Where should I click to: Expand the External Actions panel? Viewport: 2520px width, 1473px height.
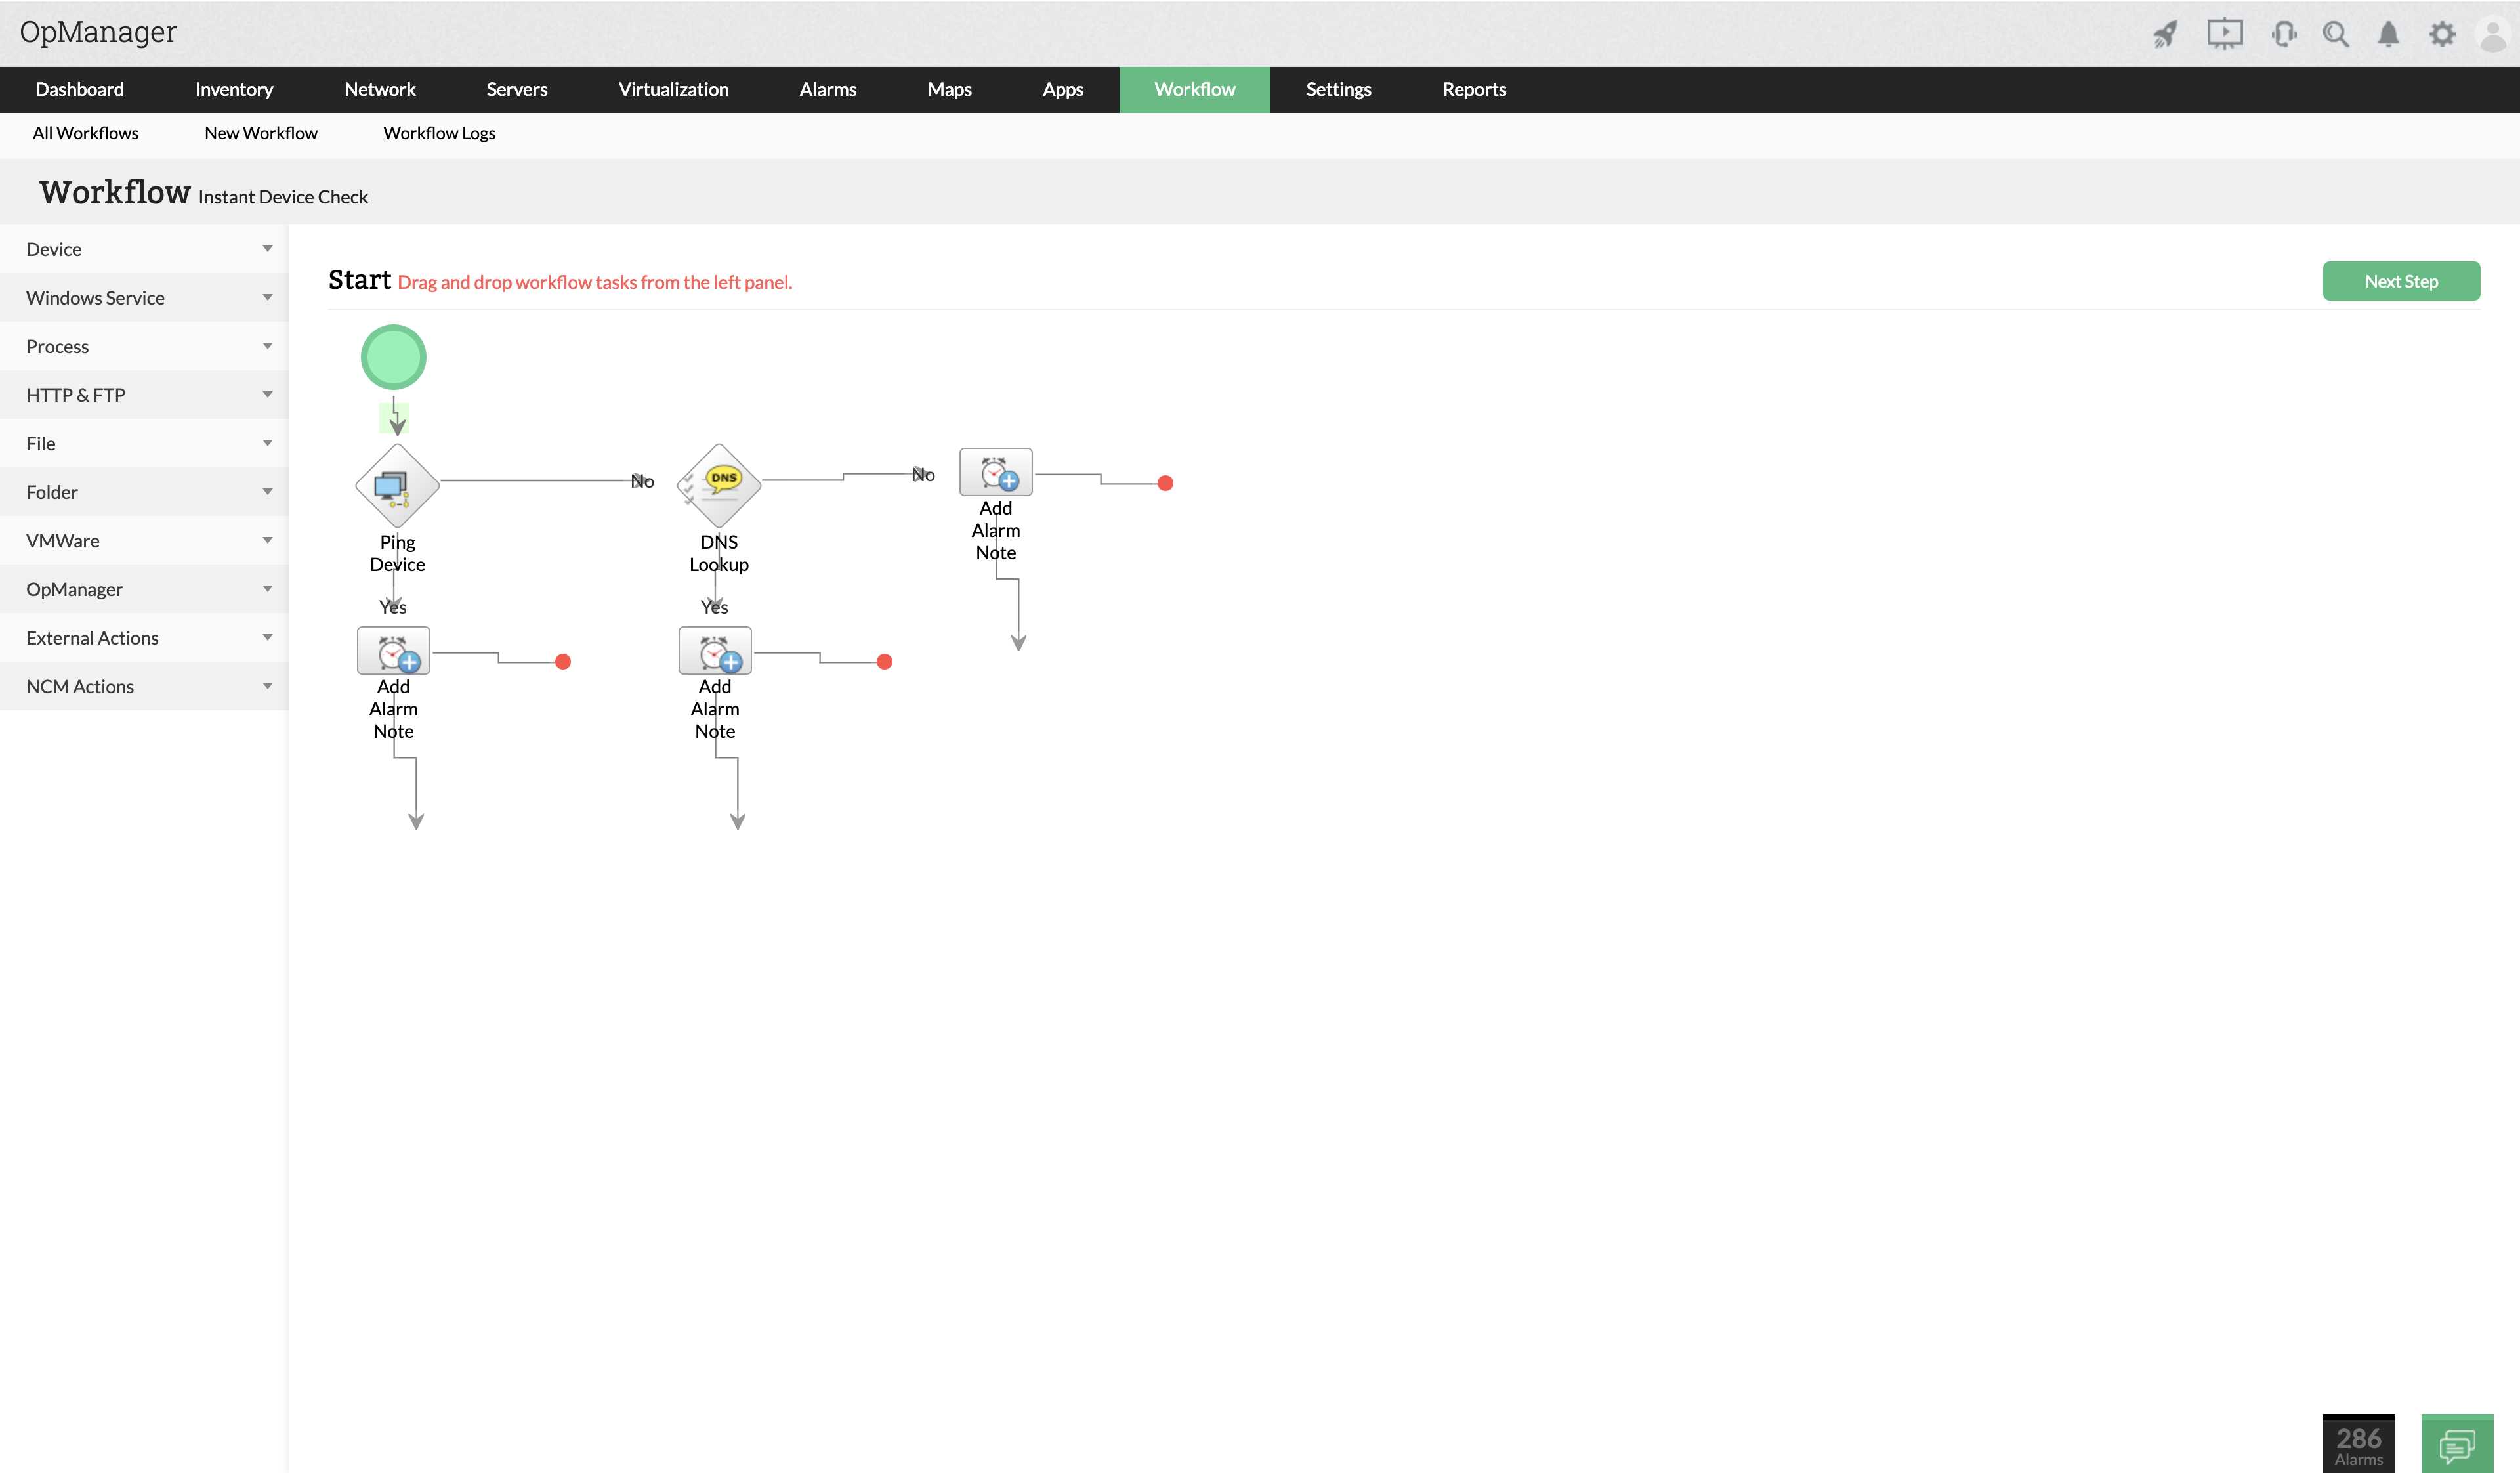click(144, 637)
